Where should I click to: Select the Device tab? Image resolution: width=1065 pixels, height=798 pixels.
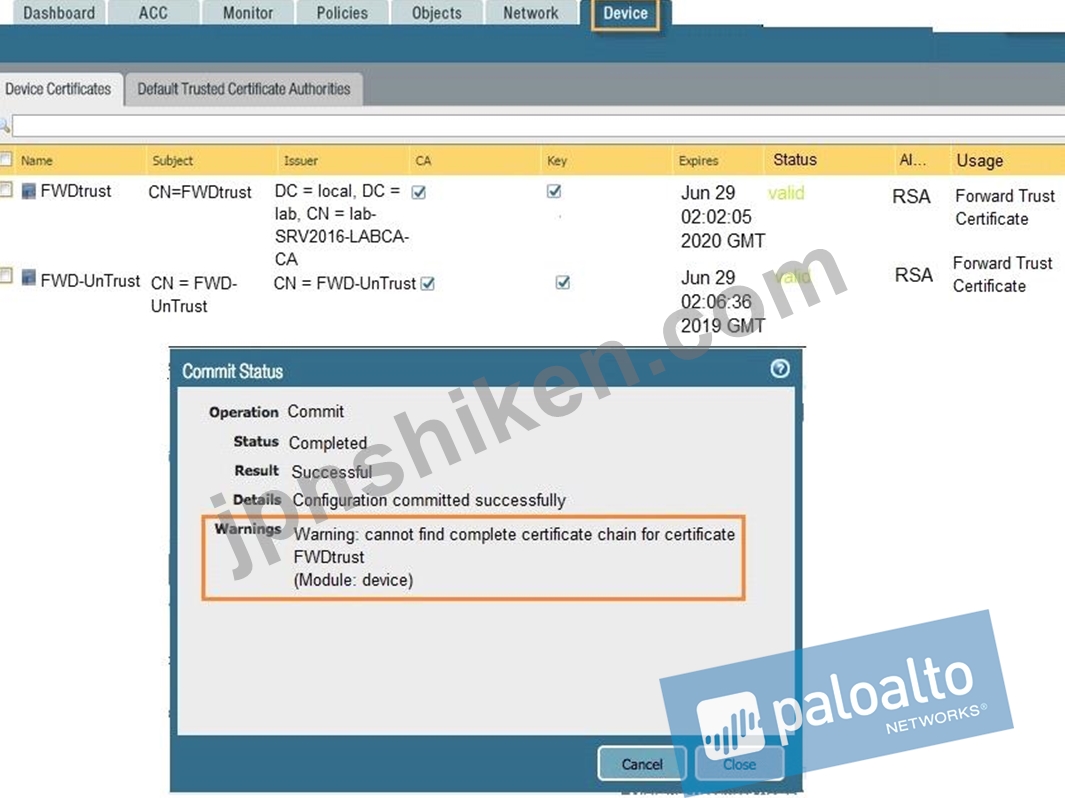[x=626, y=14]
